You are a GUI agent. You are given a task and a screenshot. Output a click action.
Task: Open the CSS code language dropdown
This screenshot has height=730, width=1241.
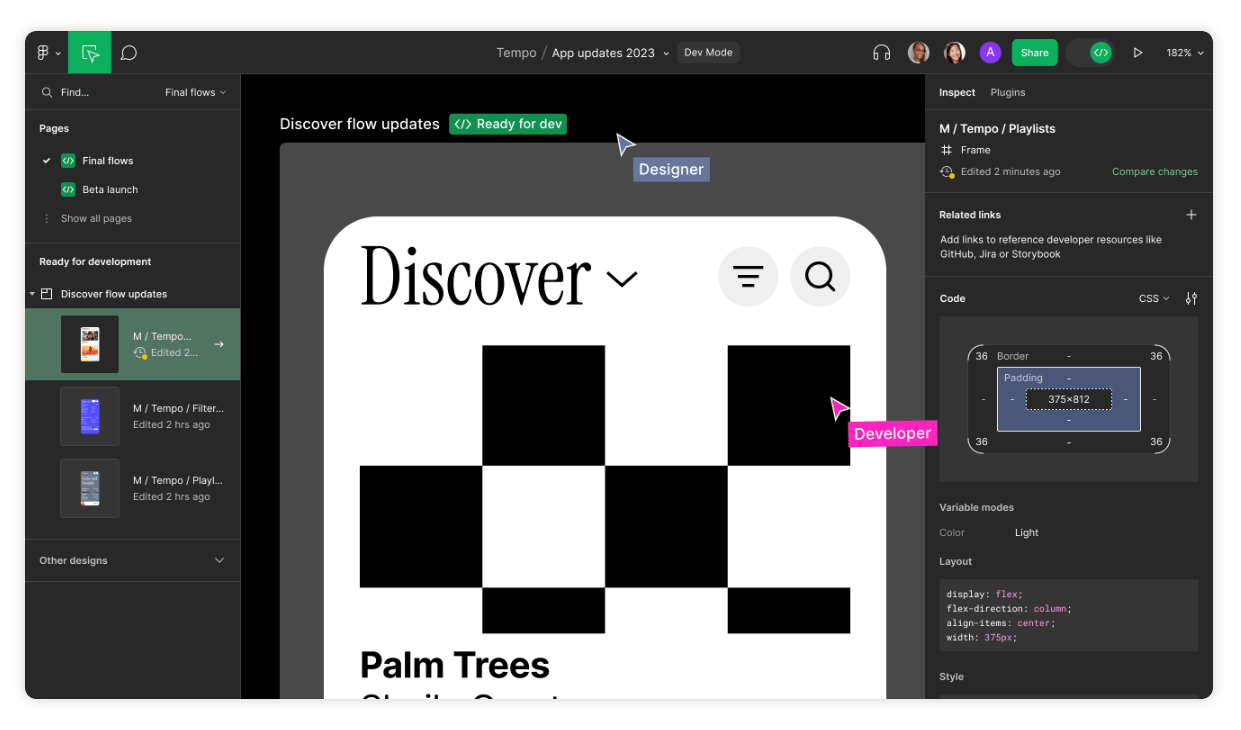point(1154,298)
